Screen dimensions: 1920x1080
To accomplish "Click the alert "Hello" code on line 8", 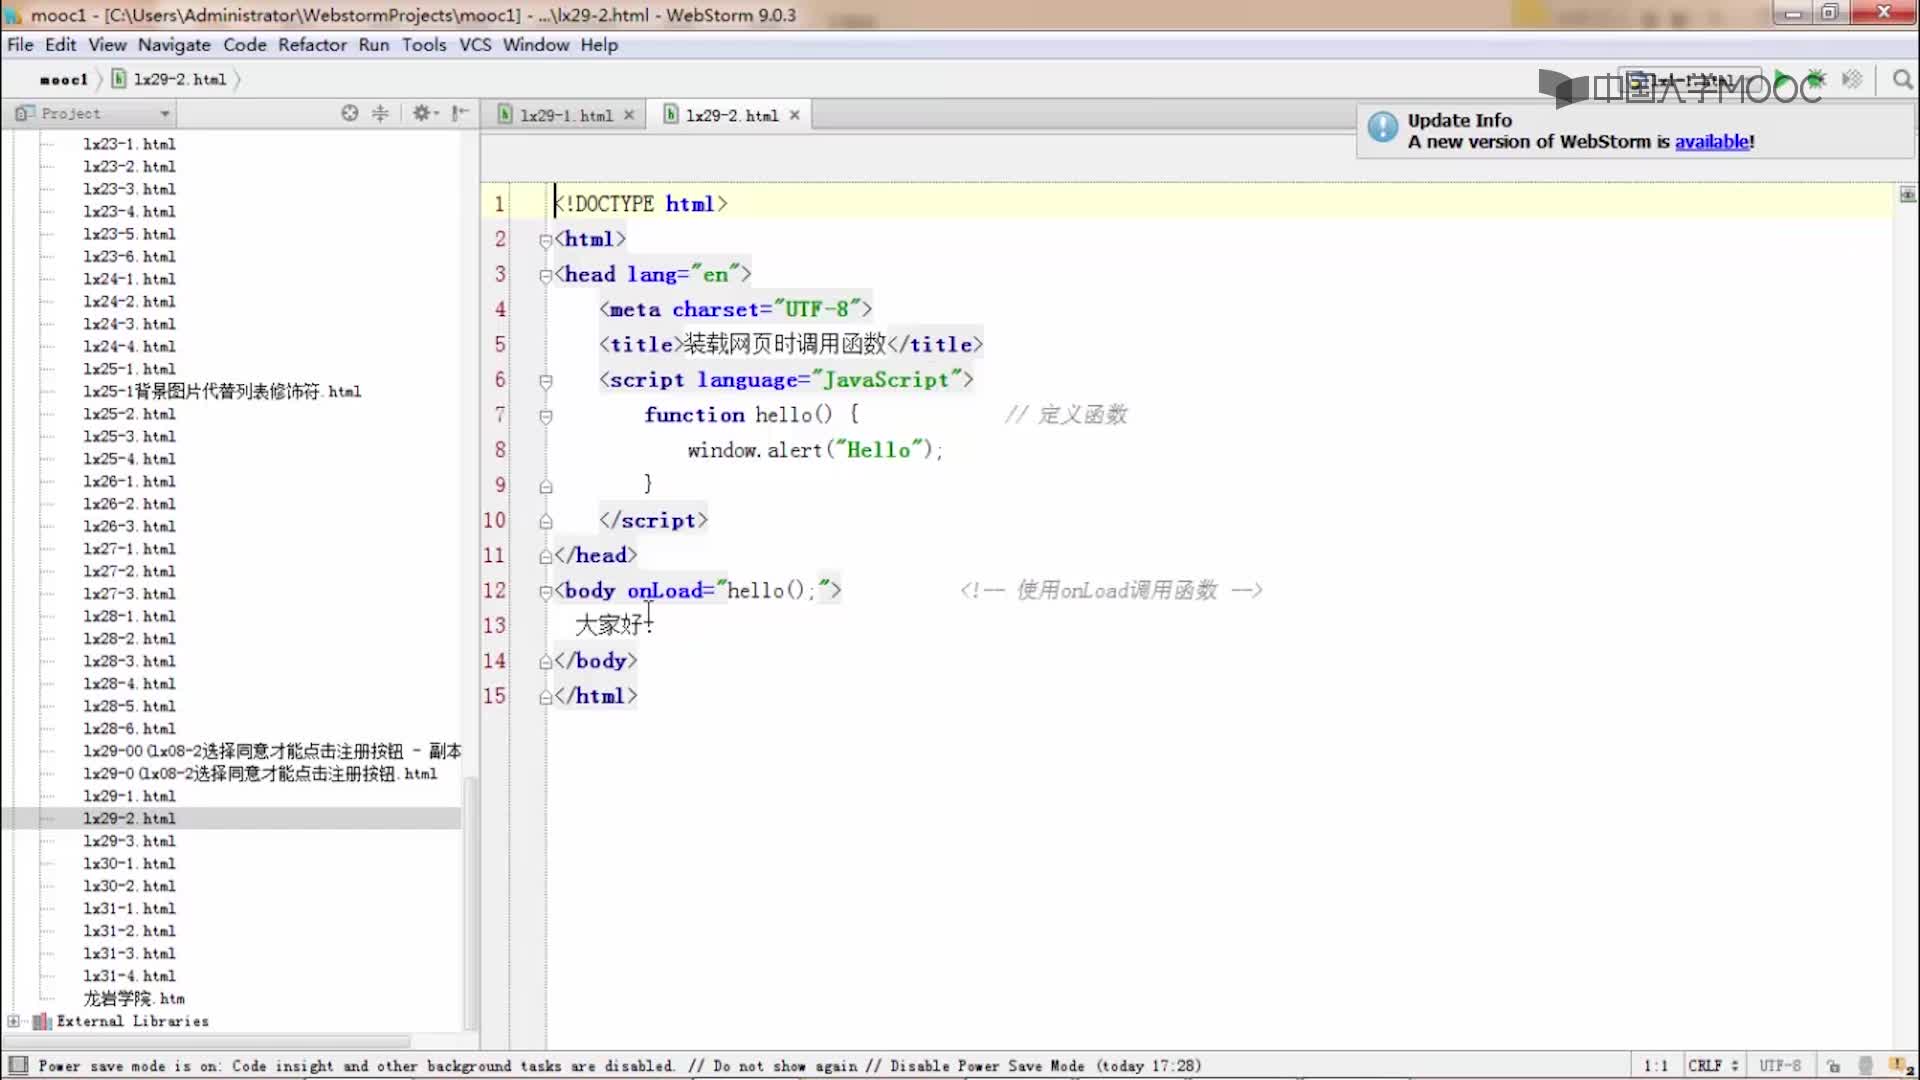I will 815,450.
